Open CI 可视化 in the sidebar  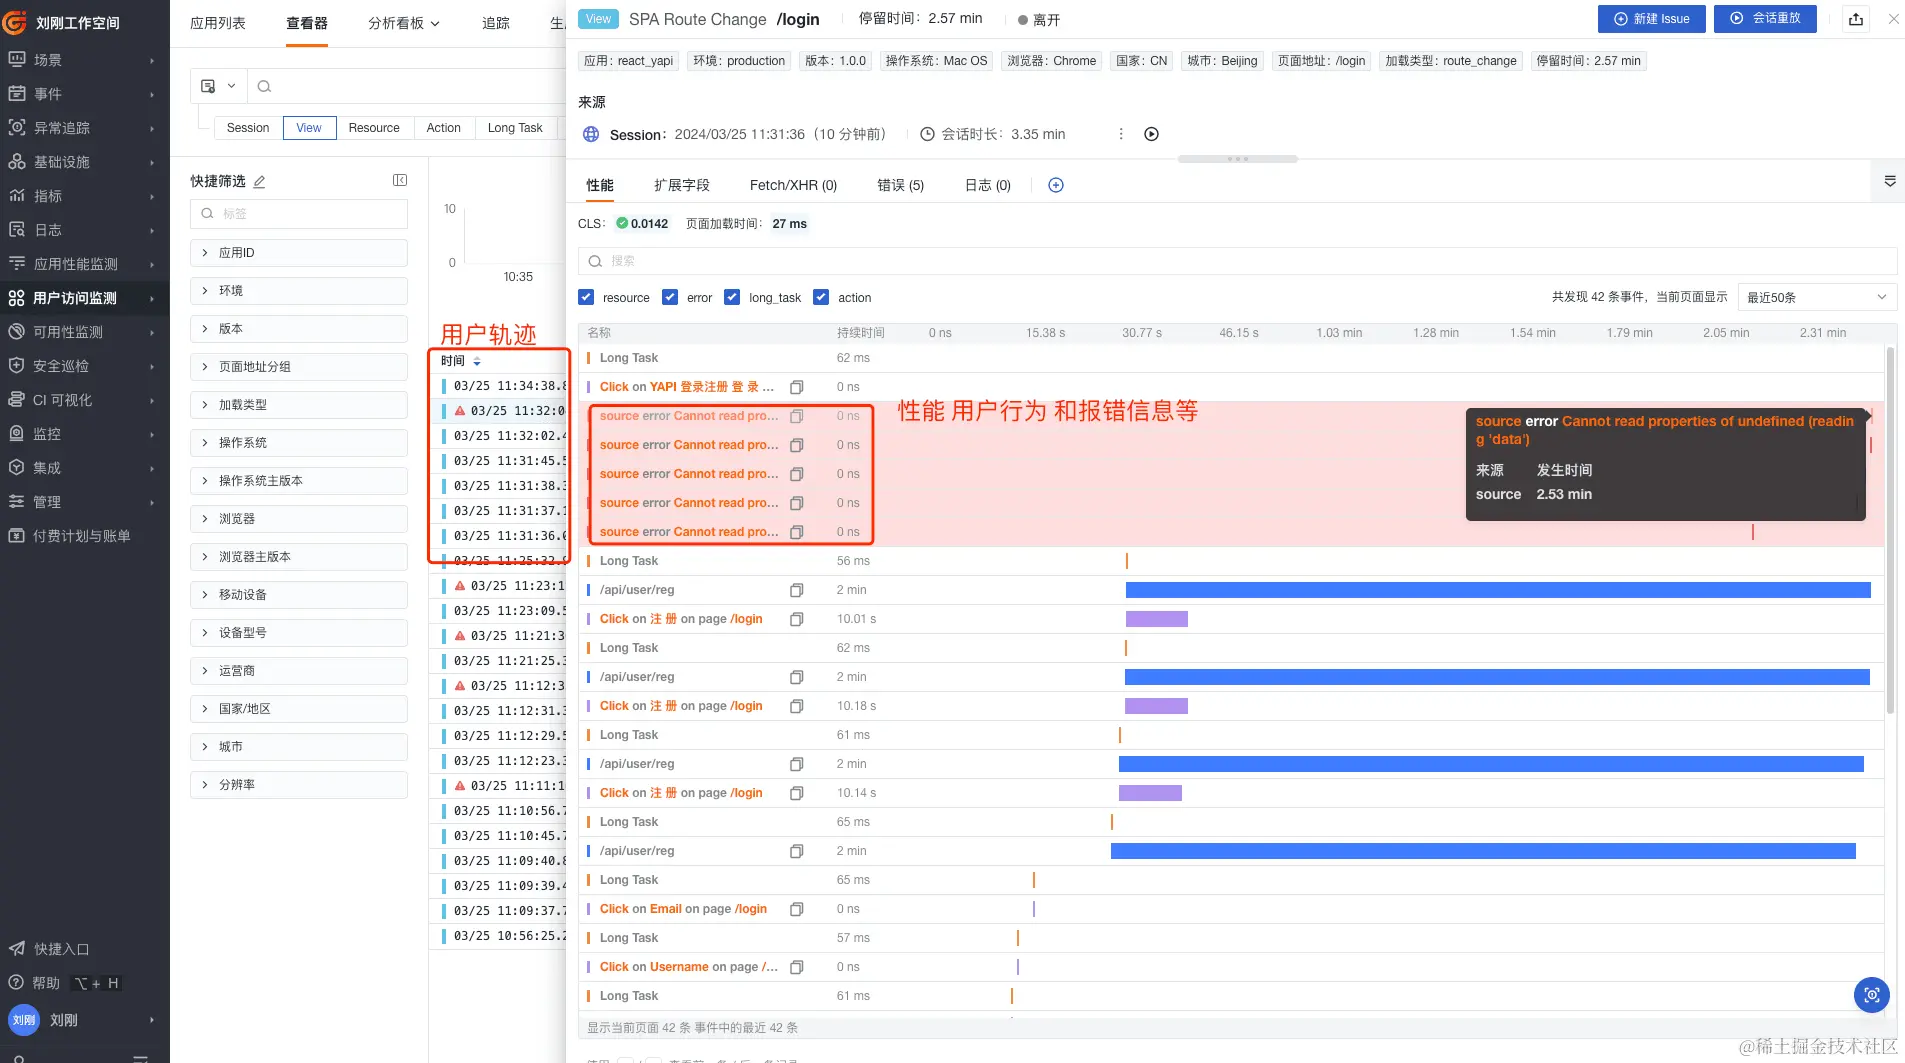tap(83, 400)
